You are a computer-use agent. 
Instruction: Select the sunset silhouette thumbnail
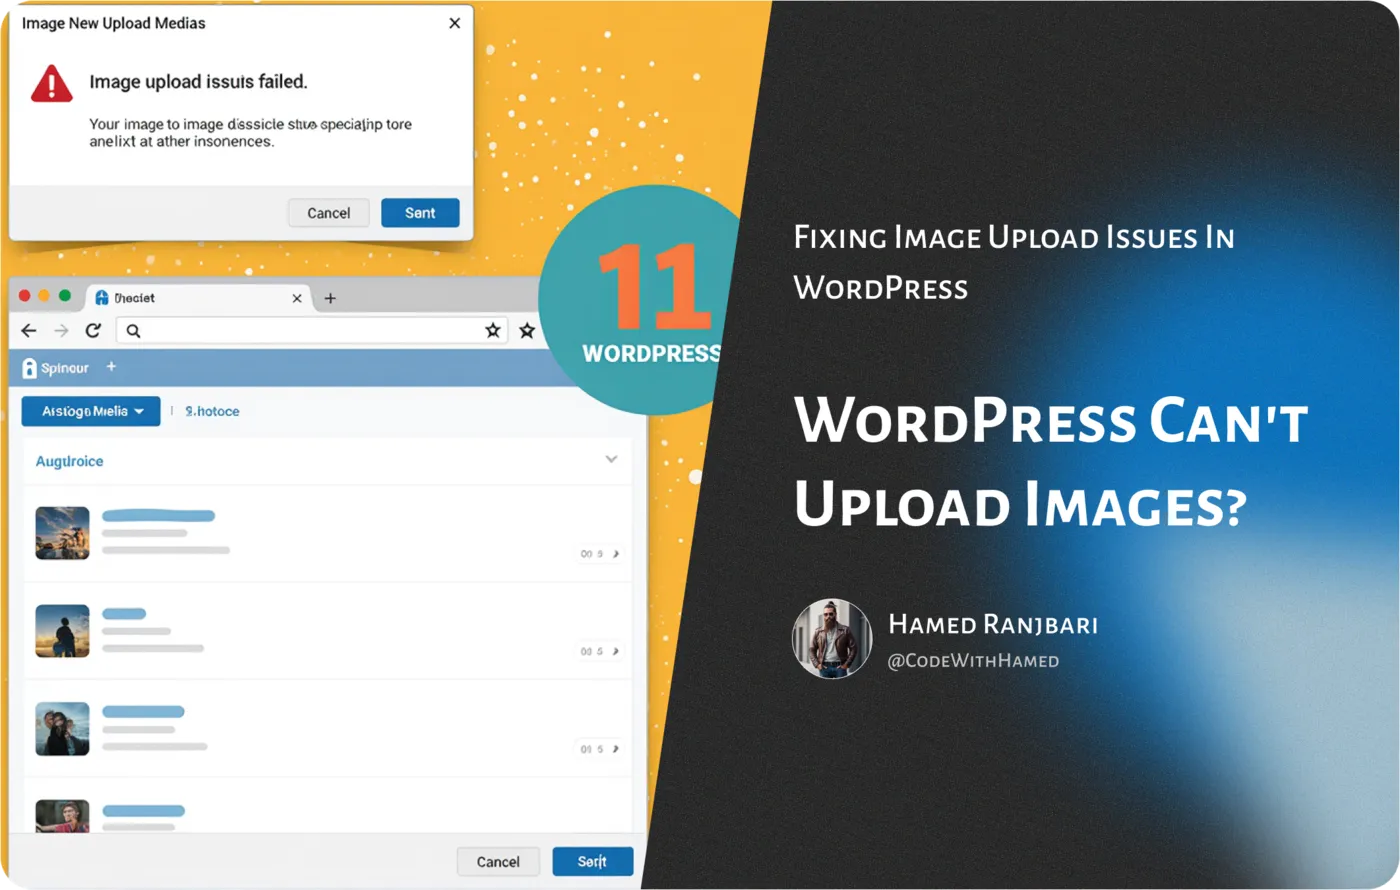pyautogui.click(x=62, y=630)
